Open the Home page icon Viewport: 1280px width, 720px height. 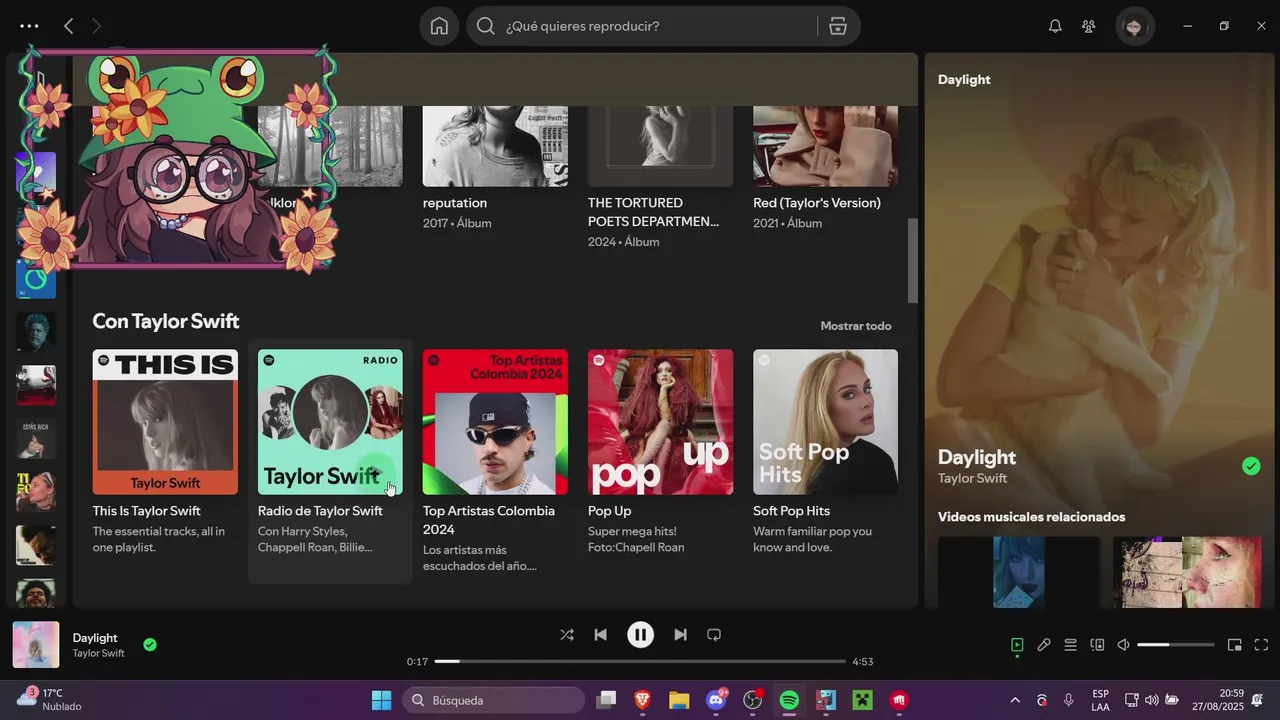pyautogui.click(x=439, y=26)
